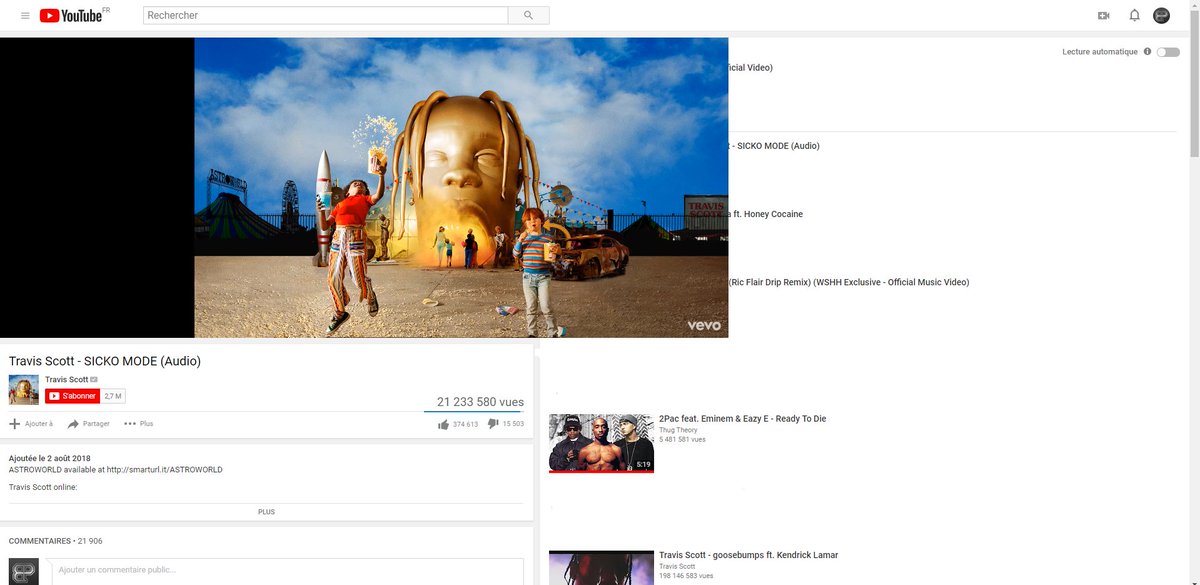Viewport: 1200px width, 585px height.
Task: Open the upload video camera icon
Action: coord(1104,16)
